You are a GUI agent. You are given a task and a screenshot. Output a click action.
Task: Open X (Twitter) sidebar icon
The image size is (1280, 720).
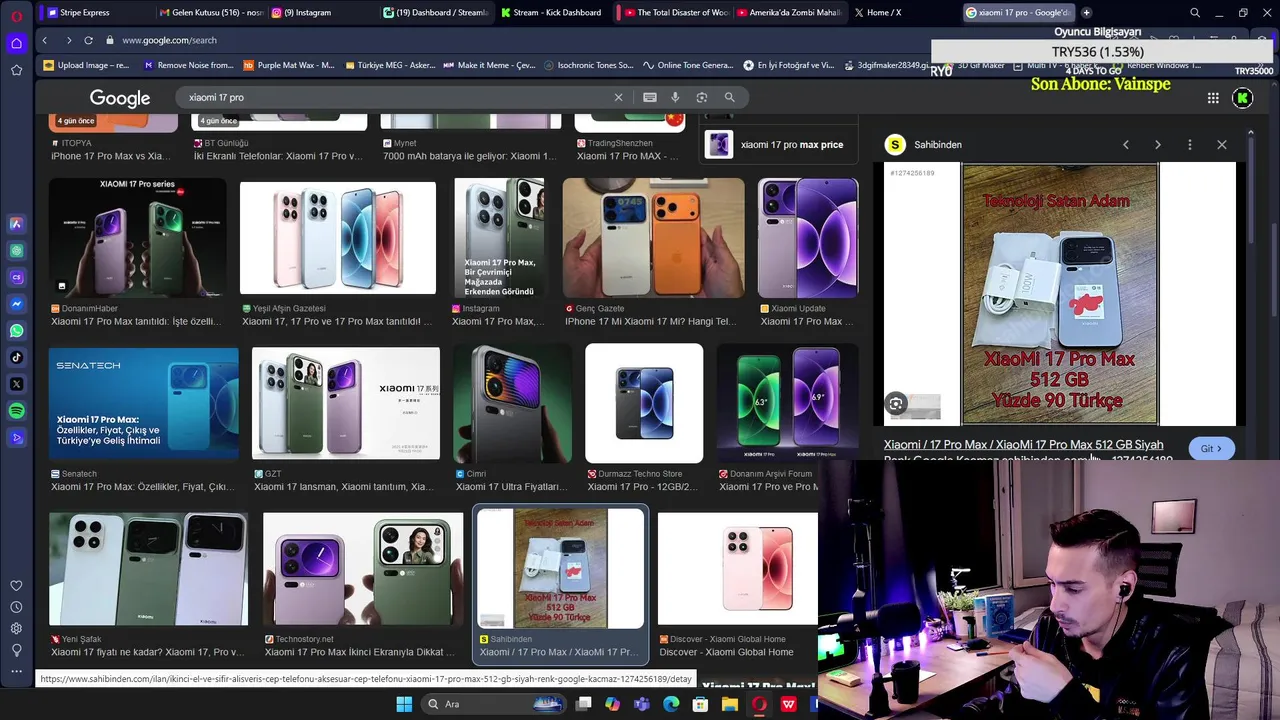point(17,384)
